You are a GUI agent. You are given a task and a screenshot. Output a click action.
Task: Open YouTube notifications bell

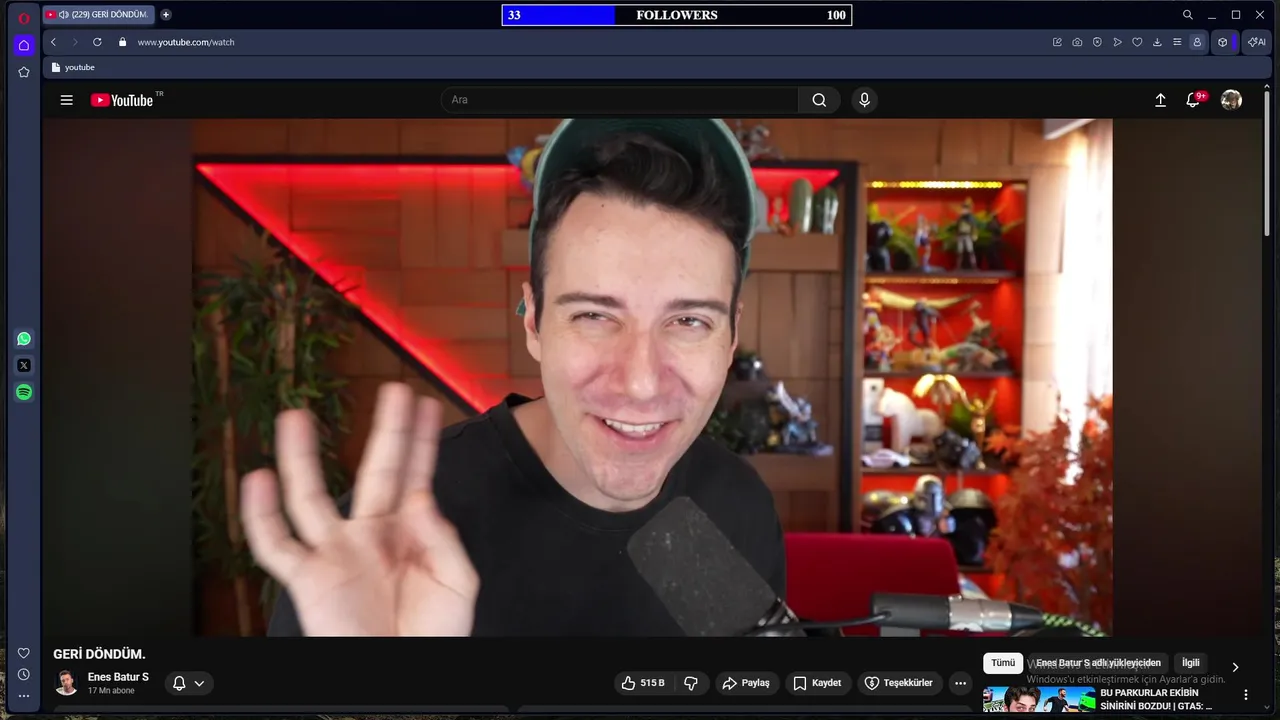point(1194,100)
